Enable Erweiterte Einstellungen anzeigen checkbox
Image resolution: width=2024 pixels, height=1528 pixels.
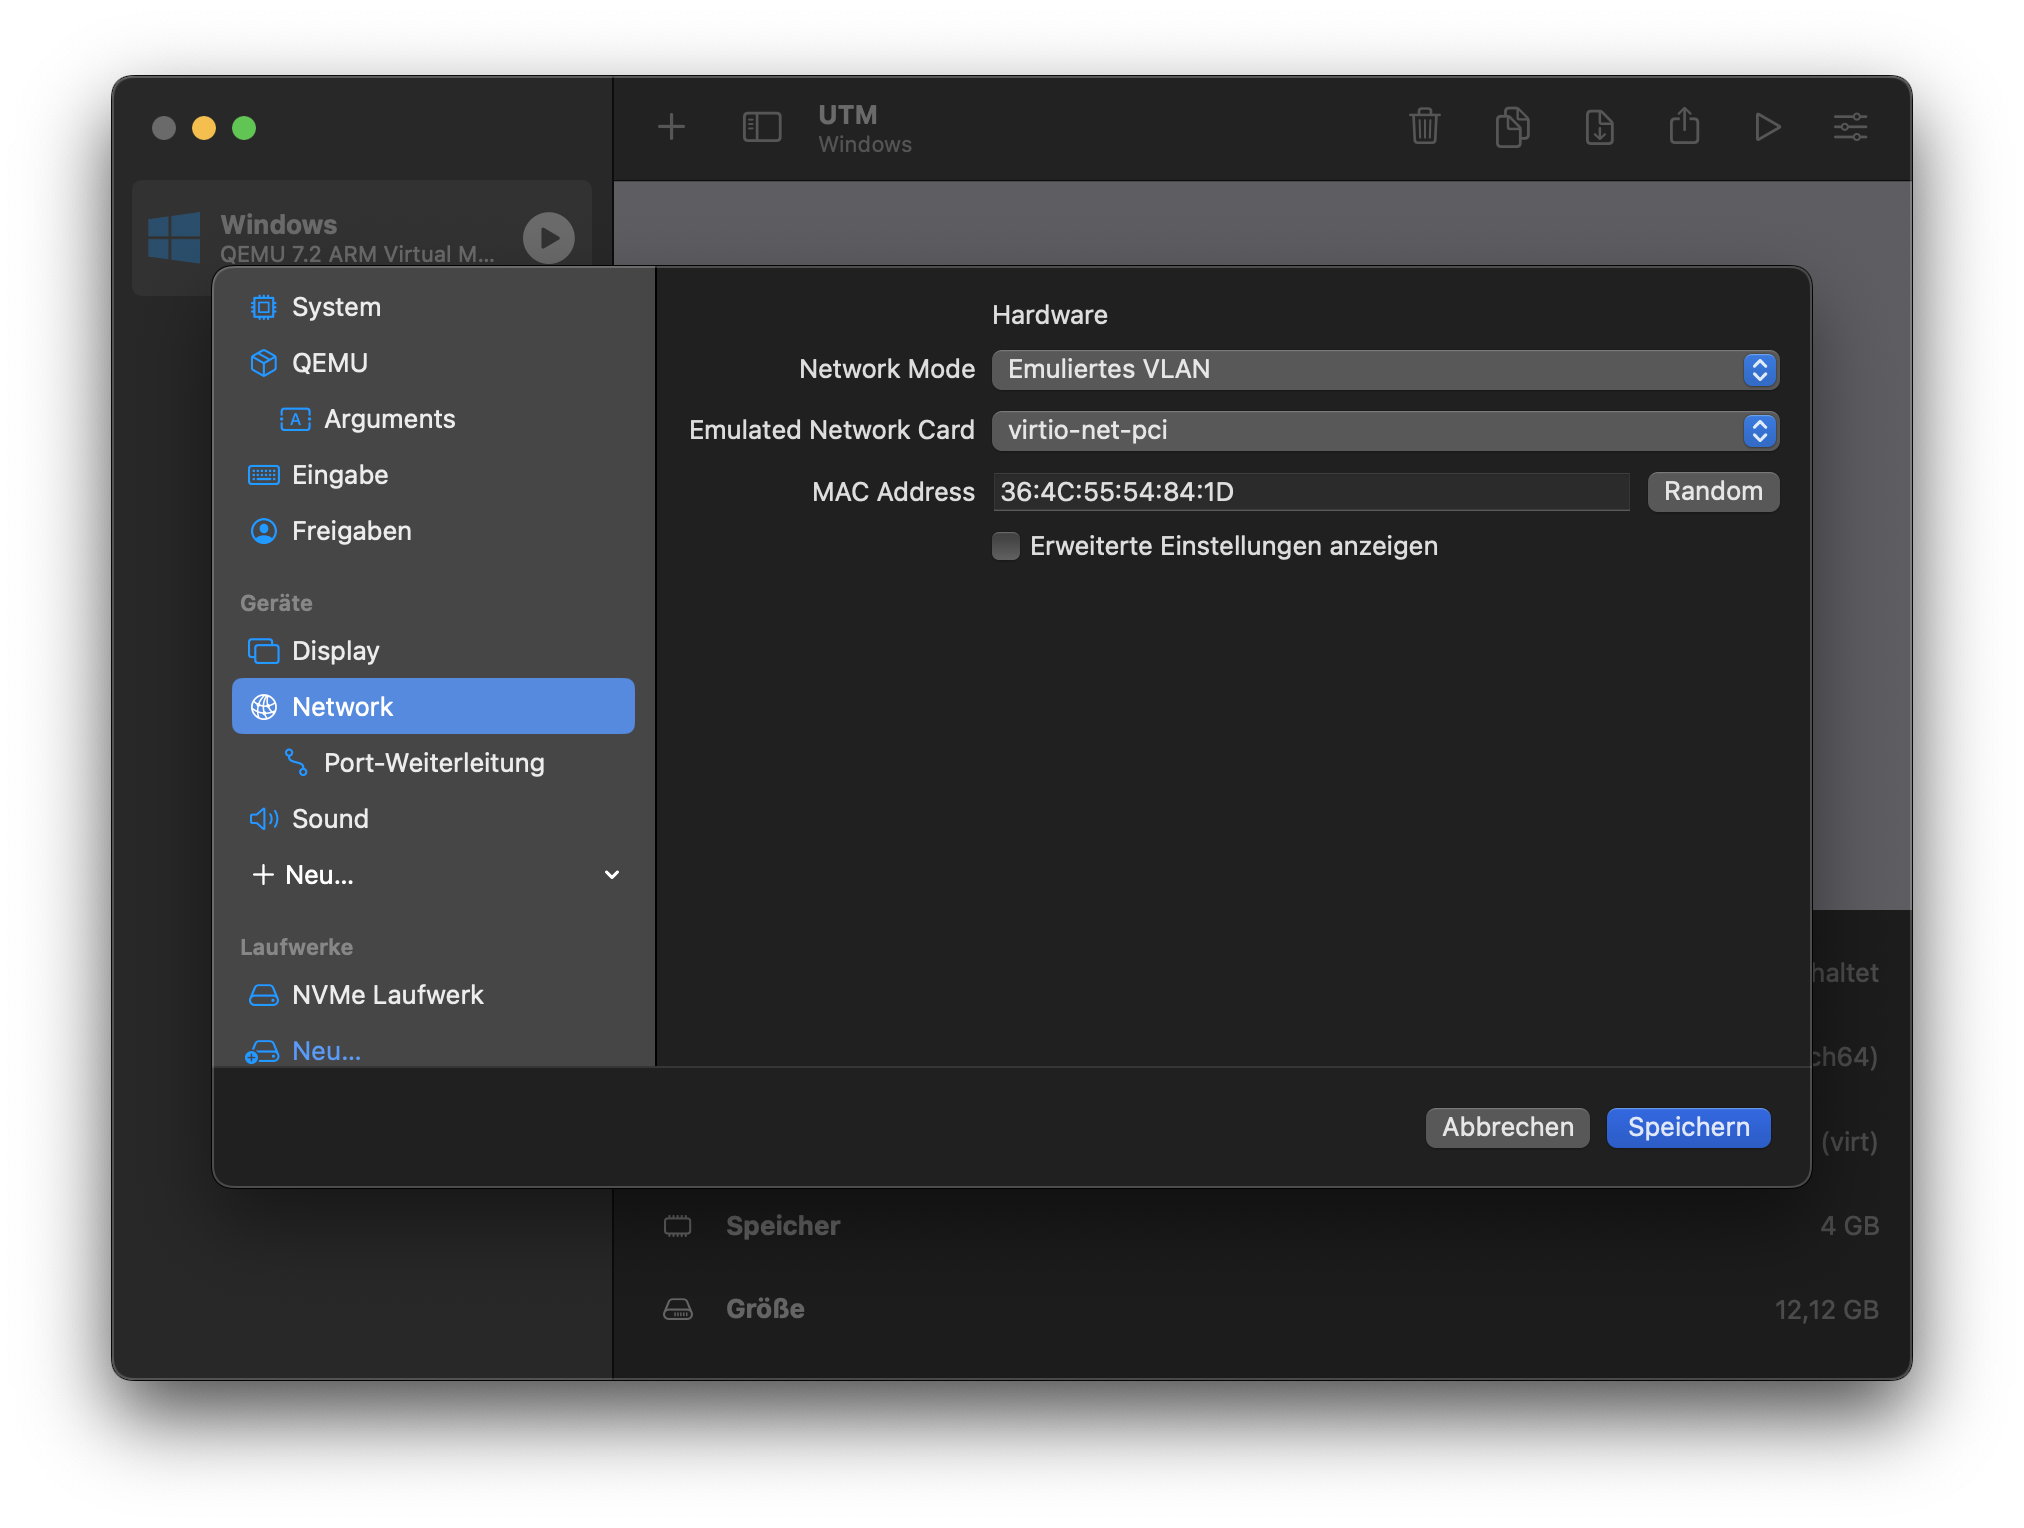pyautogui.click(x=1006, y=546)
